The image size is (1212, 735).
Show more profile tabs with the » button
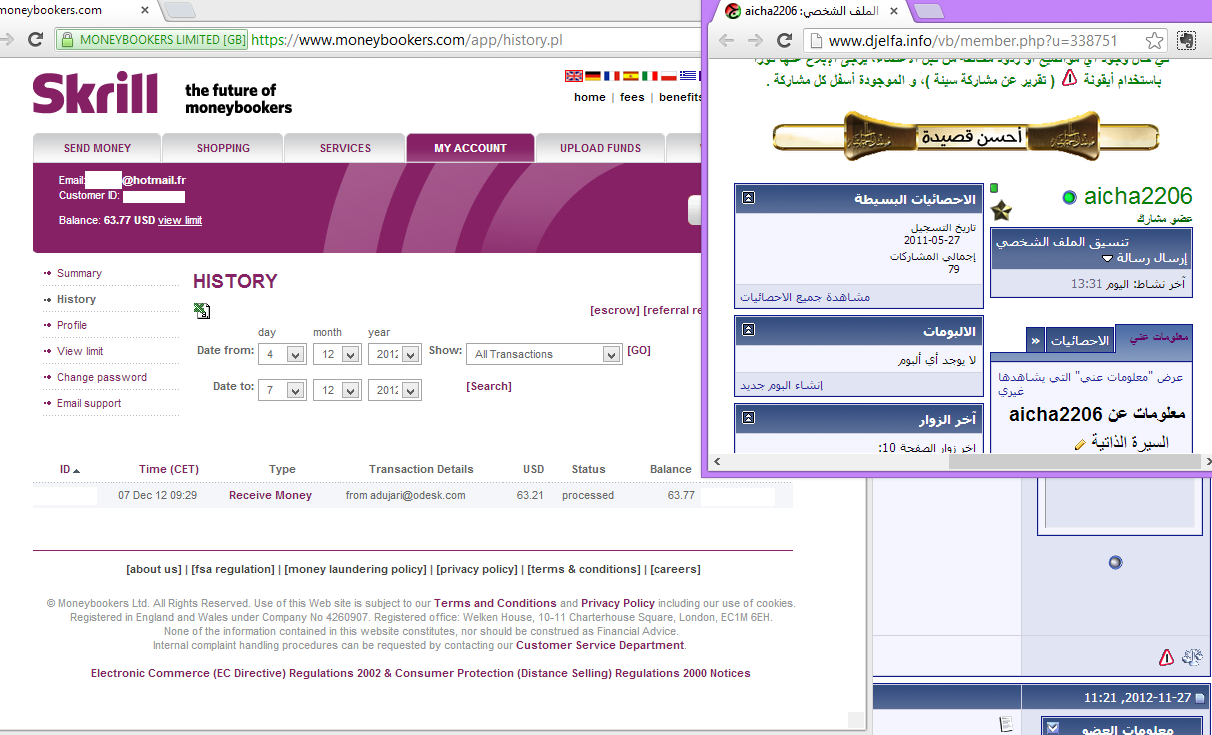(1035, 341)
